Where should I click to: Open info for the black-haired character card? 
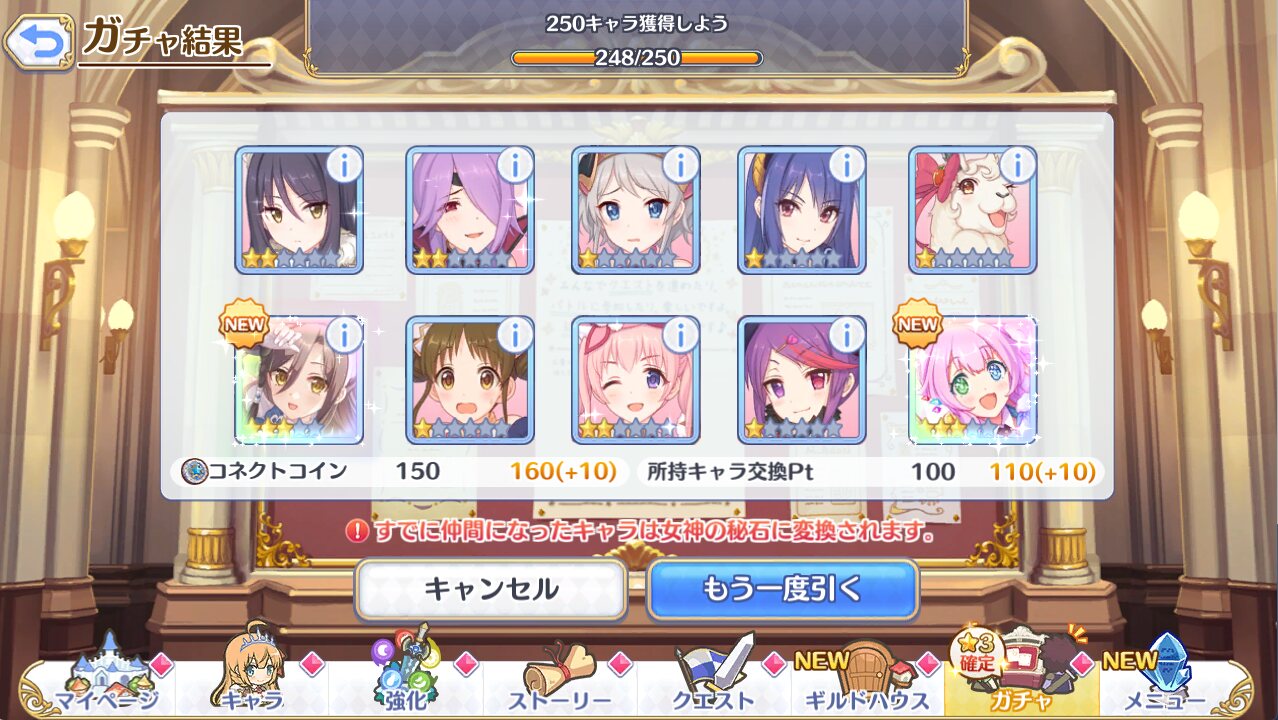pyautogui.click(x=343, y=165)
